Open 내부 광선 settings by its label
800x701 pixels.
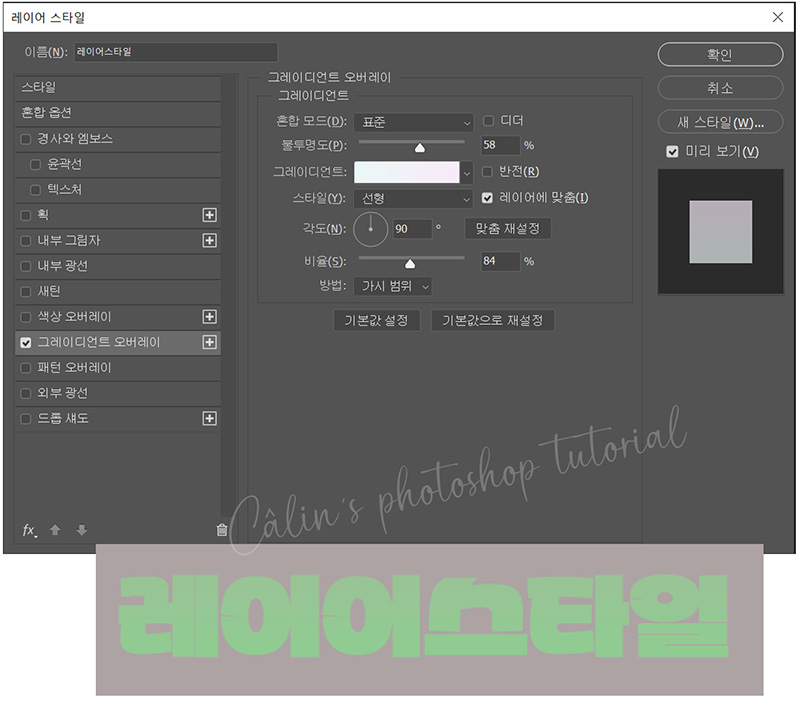63,266
